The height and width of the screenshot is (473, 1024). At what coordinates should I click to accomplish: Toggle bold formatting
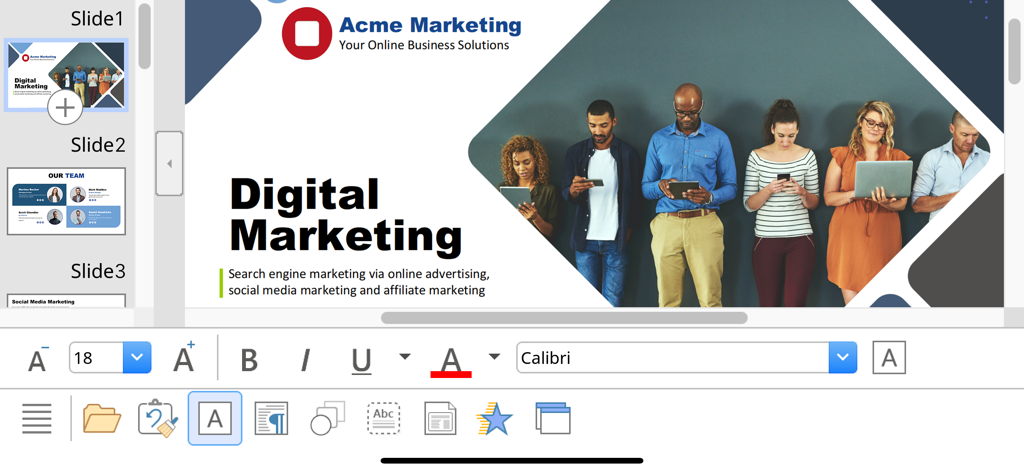(249, 359)
